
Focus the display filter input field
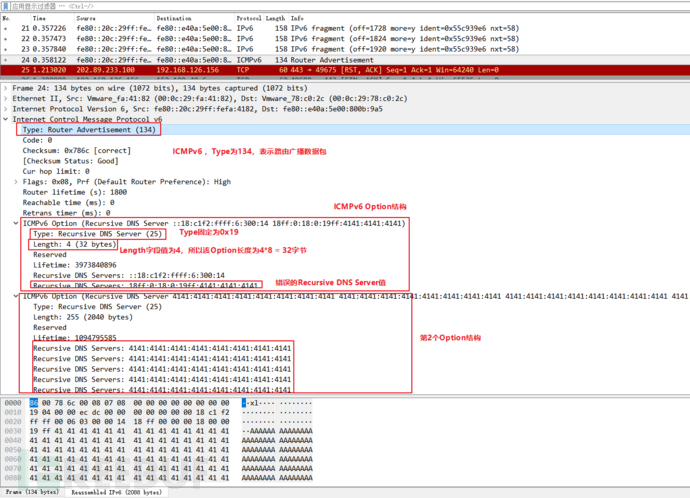348,6
